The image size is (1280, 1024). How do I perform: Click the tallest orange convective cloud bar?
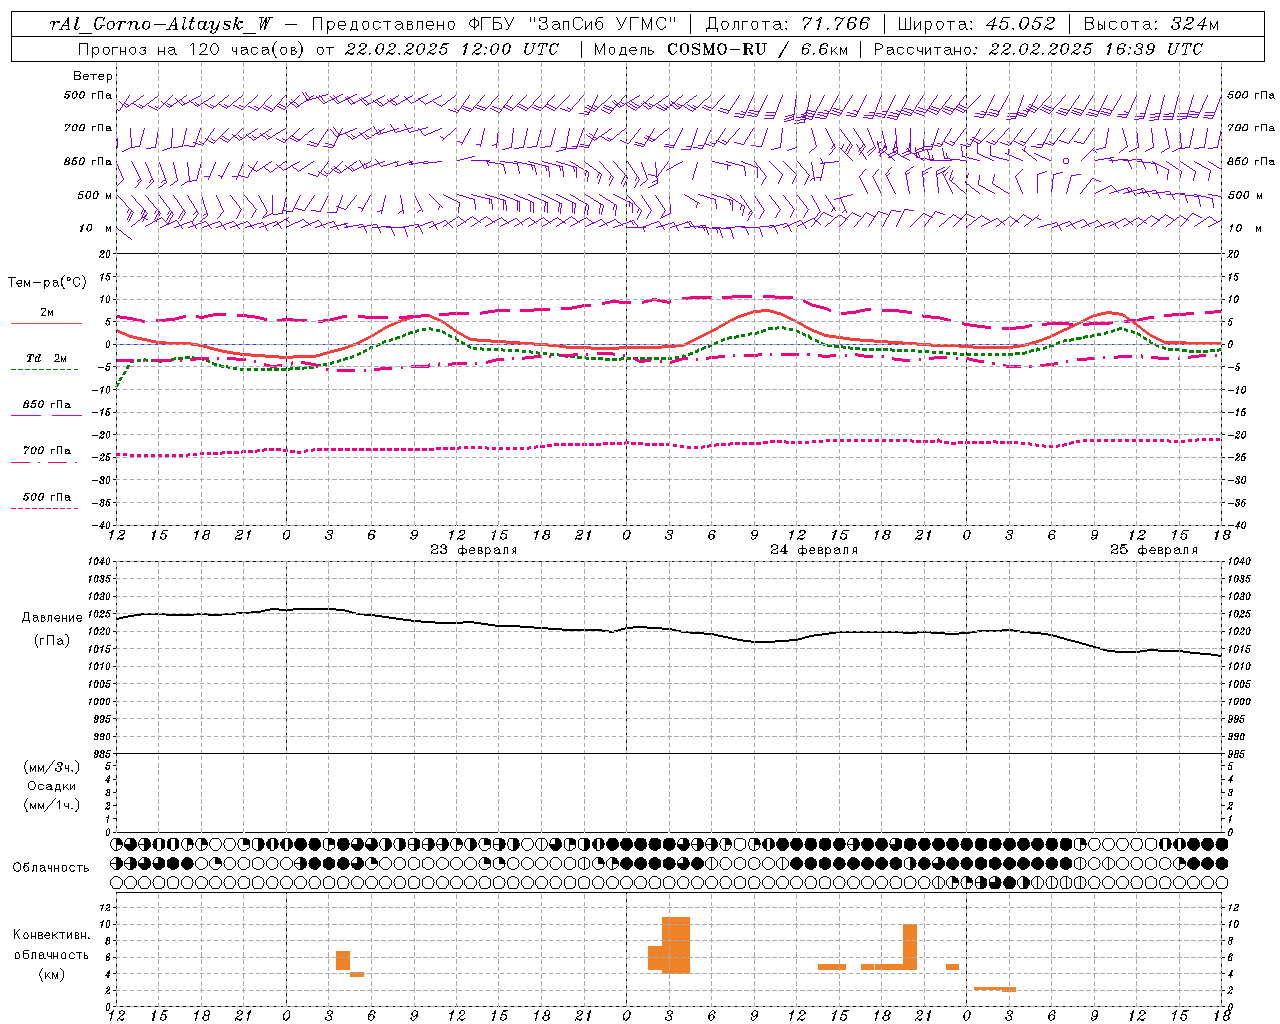point(676,945)
